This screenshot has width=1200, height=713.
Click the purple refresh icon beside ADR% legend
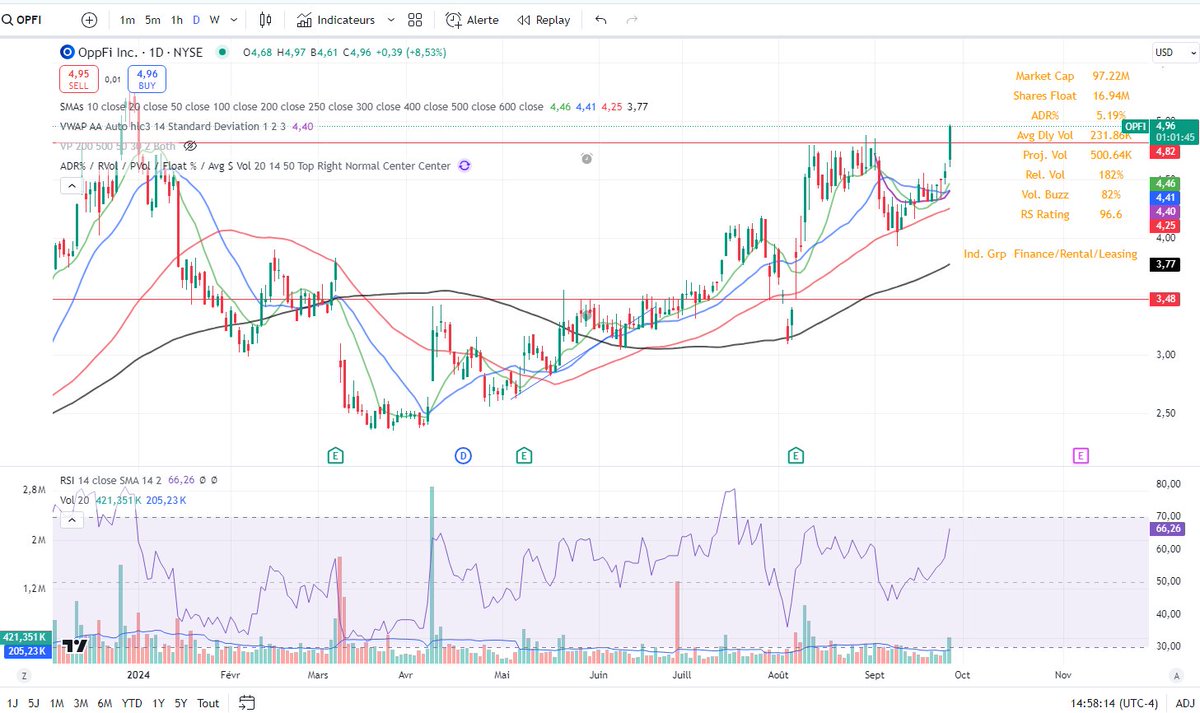click(463, 166)
